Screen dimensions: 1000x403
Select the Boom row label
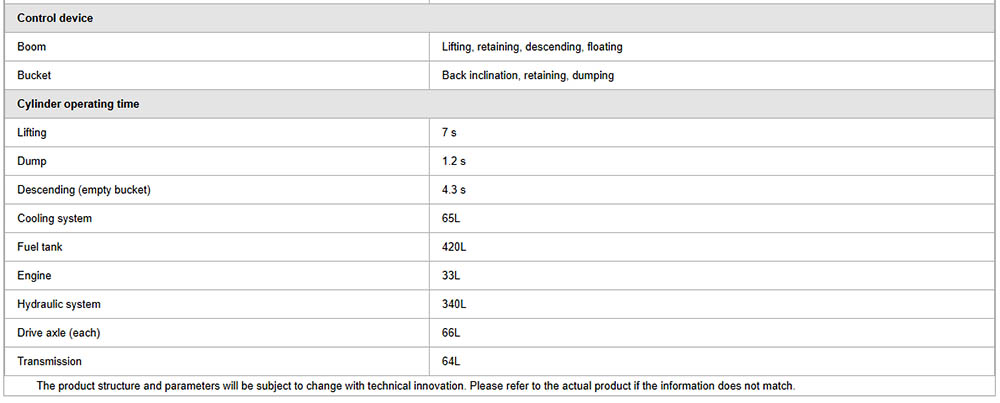pos(32,47)
